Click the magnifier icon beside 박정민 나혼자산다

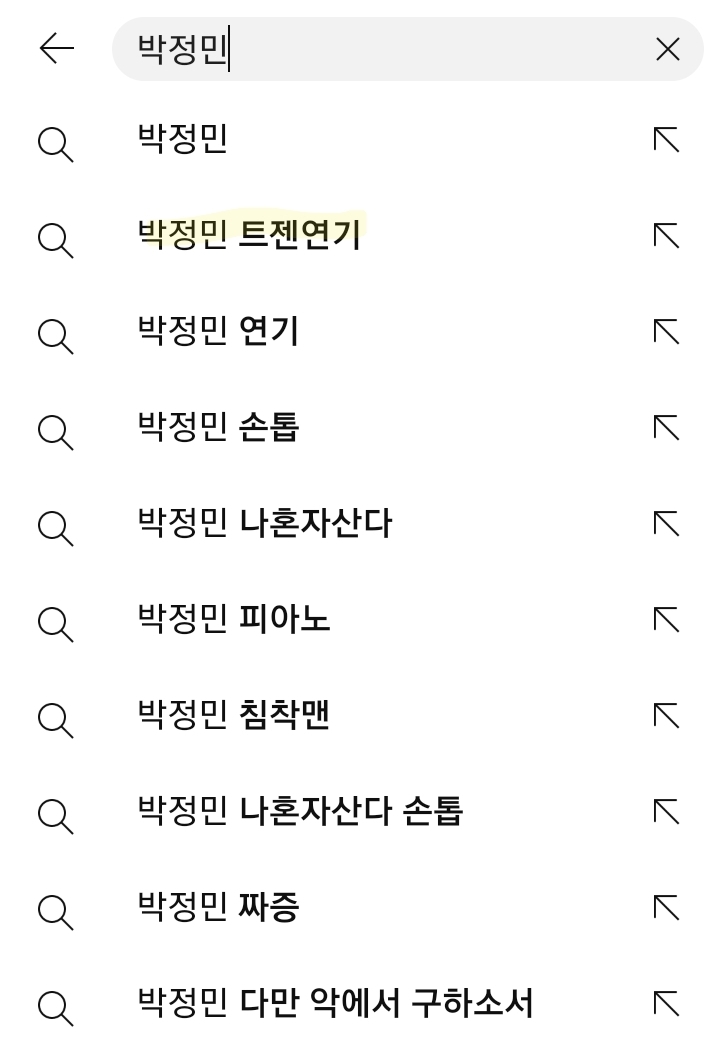click(55, 526)
